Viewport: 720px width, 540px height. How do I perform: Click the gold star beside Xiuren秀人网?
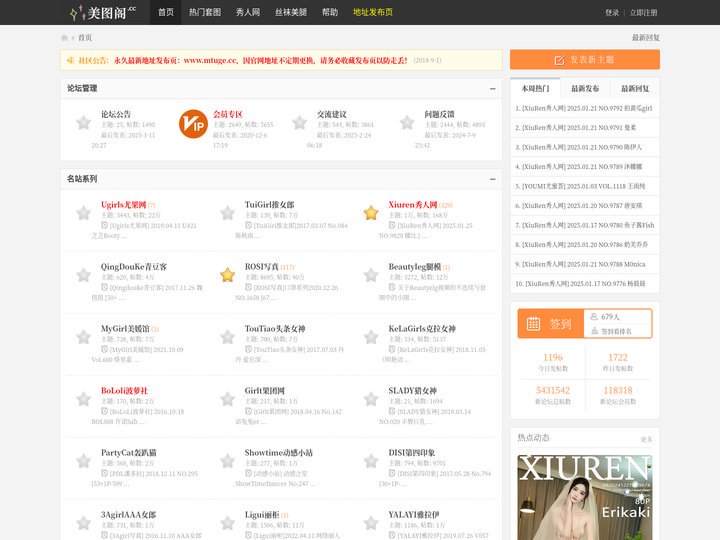[371, 213]
